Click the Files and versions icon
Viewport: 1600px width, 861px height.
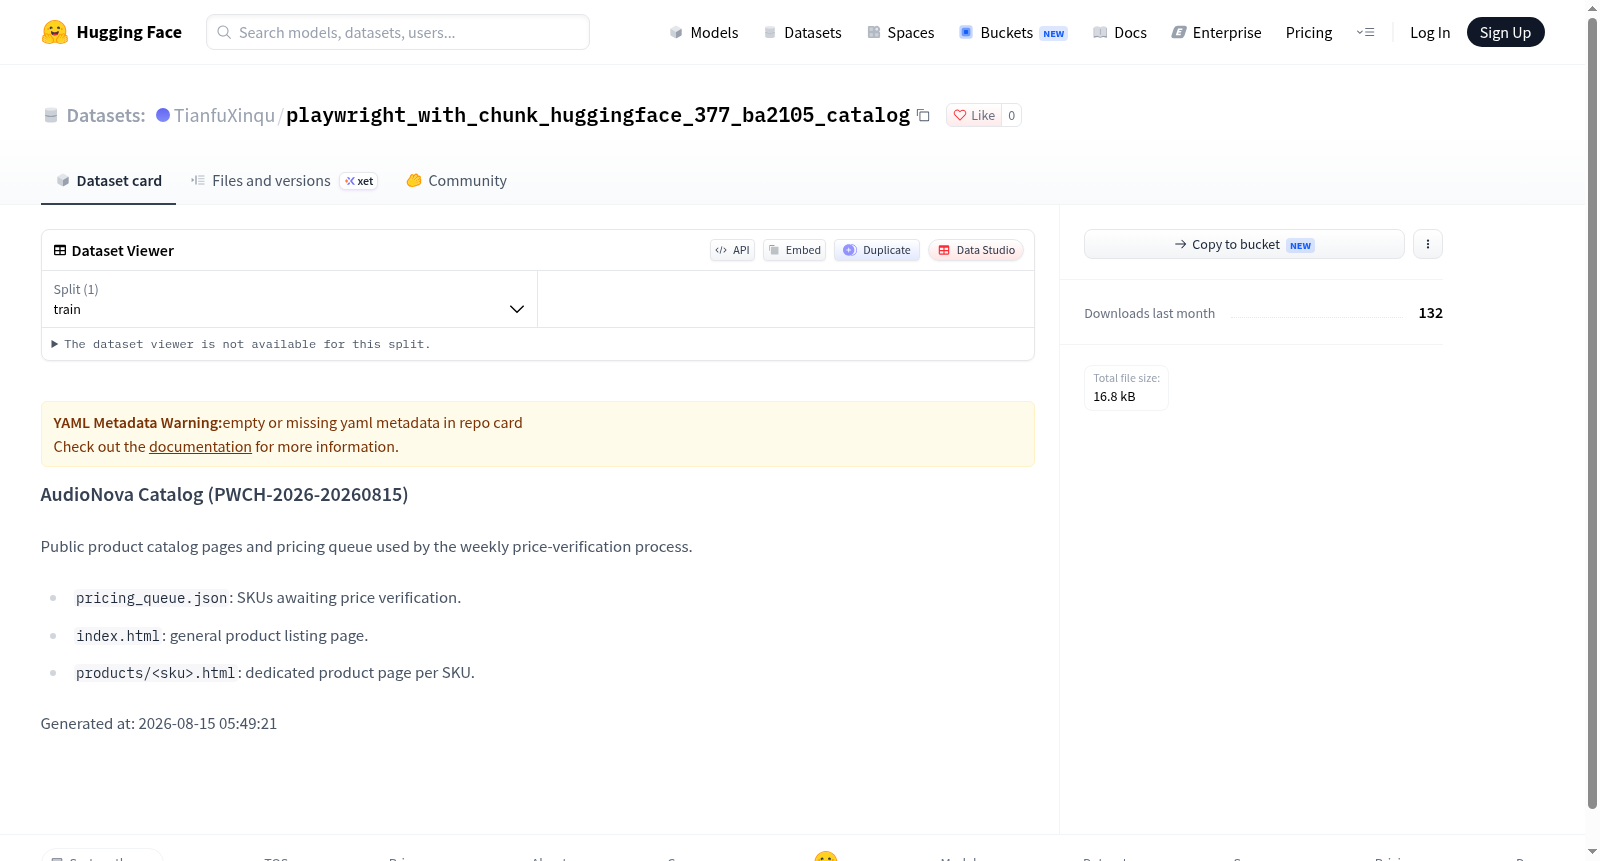pyautogui.click(x=198, y=180)
